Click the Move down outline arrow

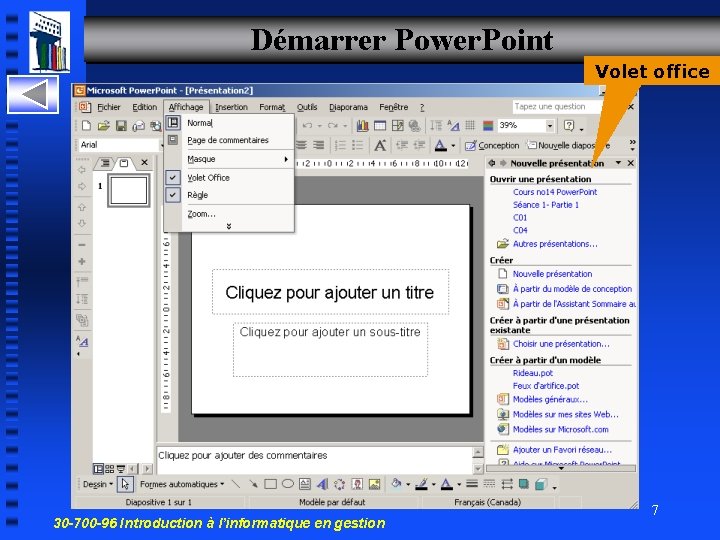point(82,224)
